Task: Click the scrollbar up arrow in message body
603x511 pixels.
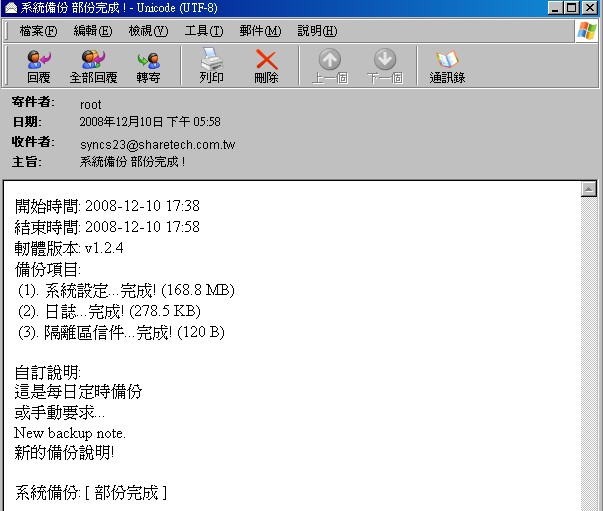Action: coord(589,189)
